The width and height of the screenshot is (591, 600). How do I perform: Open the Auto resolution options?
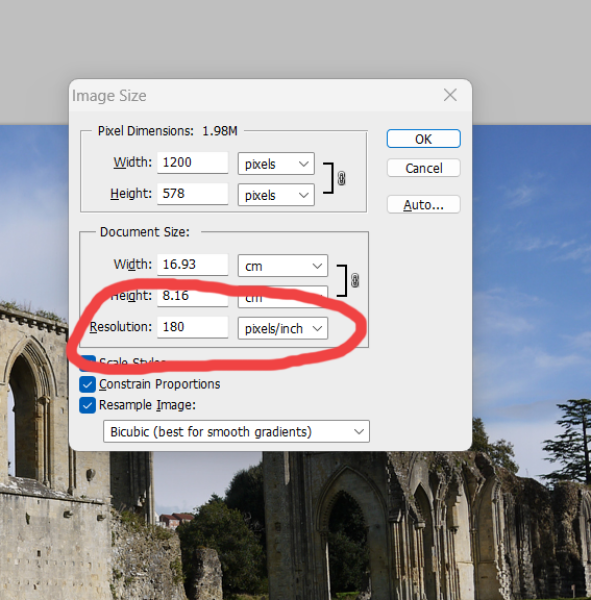coord(423,205)
